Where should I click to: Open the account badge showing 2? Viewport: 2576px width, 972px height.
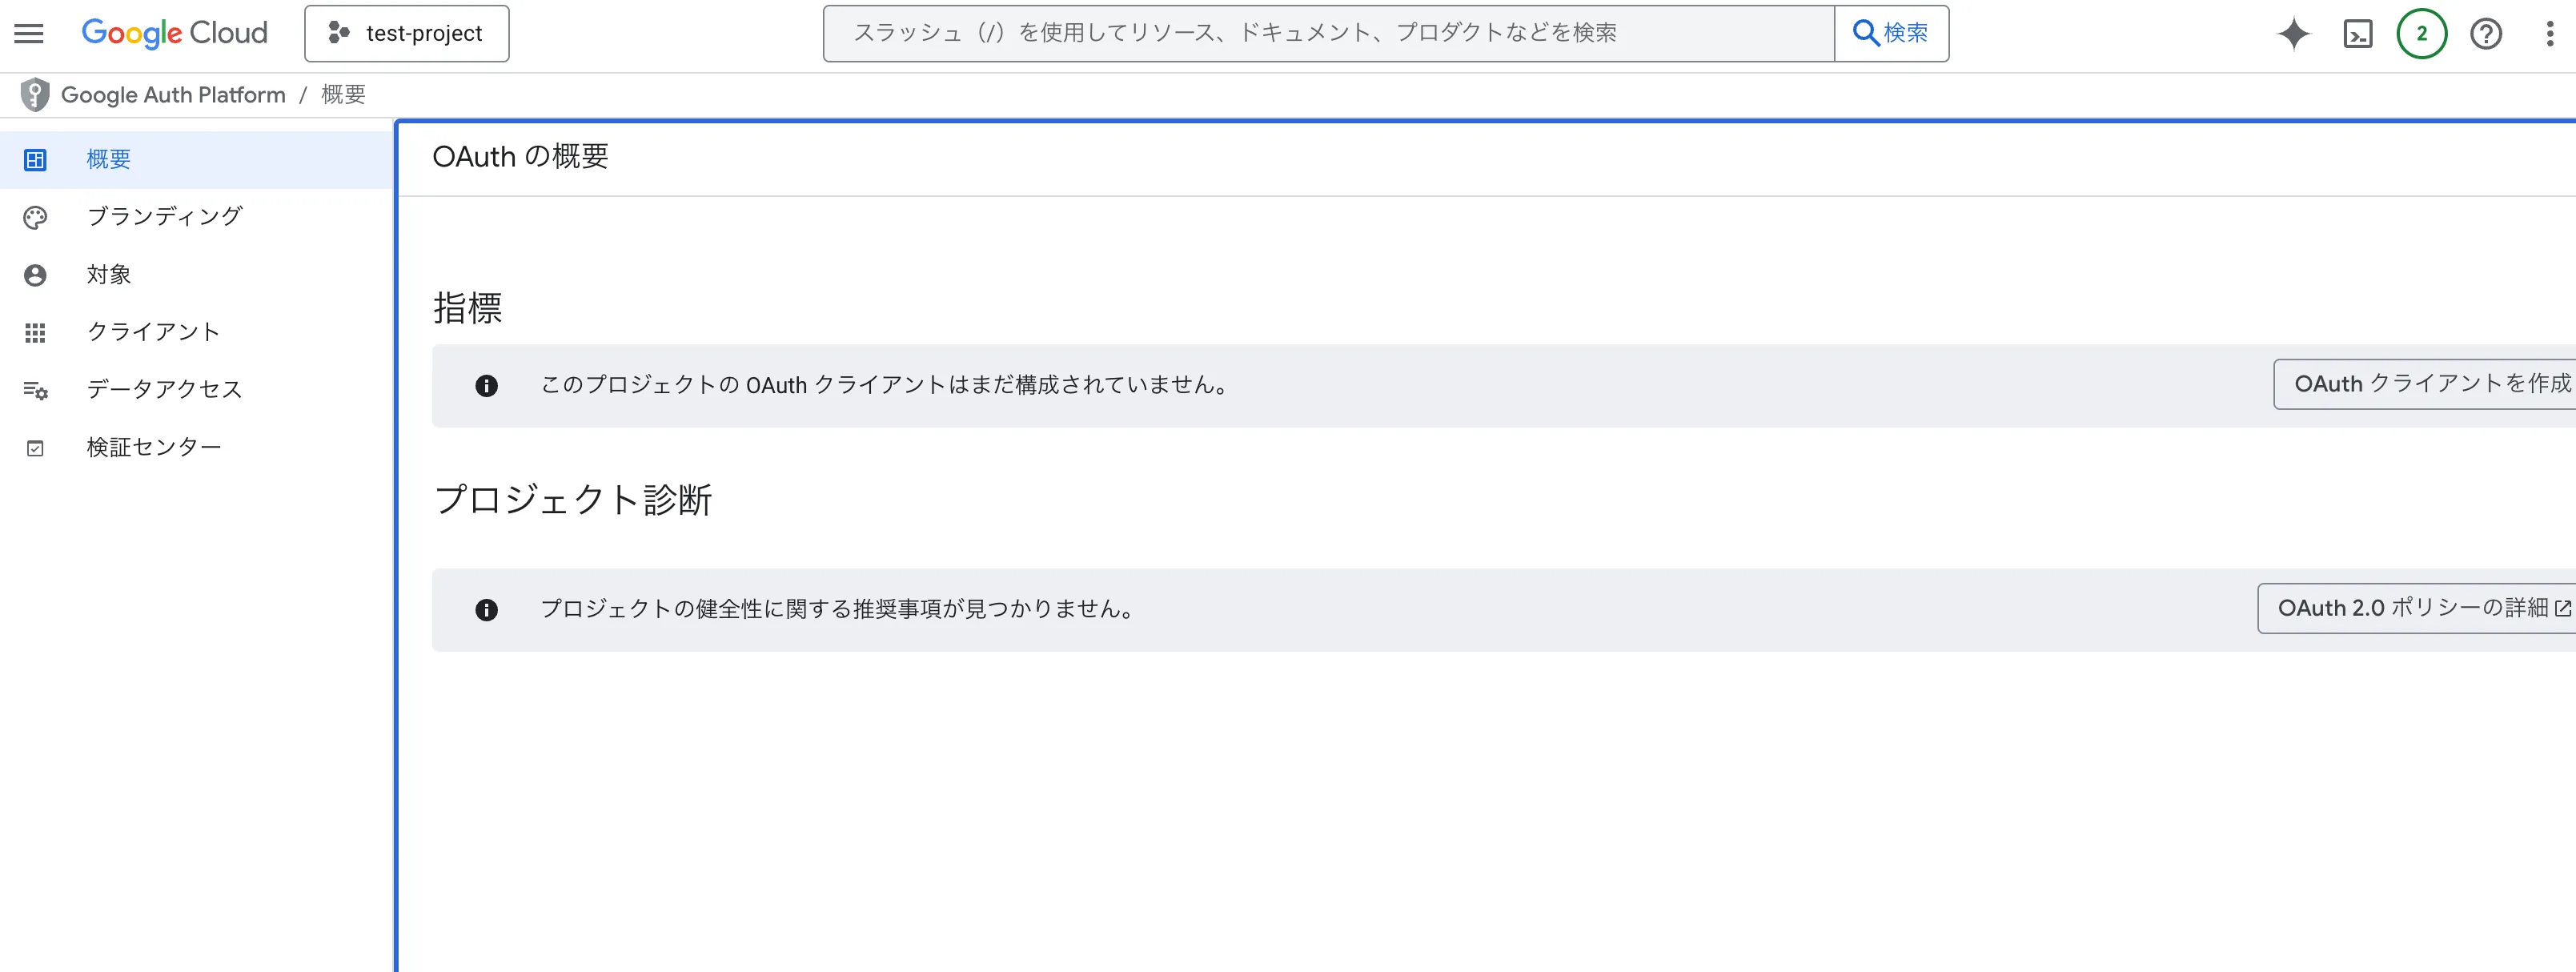[2421, 33]
